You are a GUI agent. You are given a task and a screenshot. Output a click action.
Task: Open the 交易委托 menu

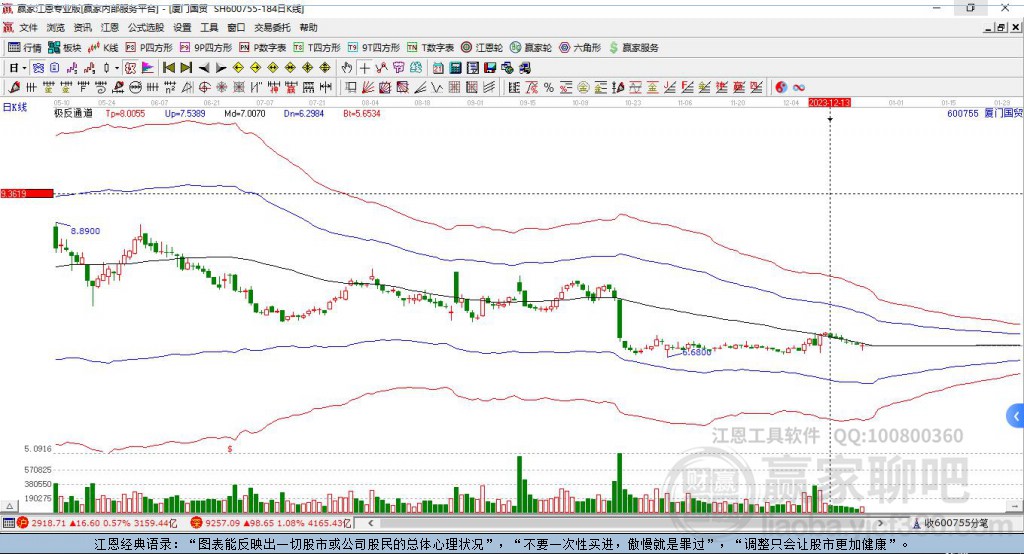point(271,28)
